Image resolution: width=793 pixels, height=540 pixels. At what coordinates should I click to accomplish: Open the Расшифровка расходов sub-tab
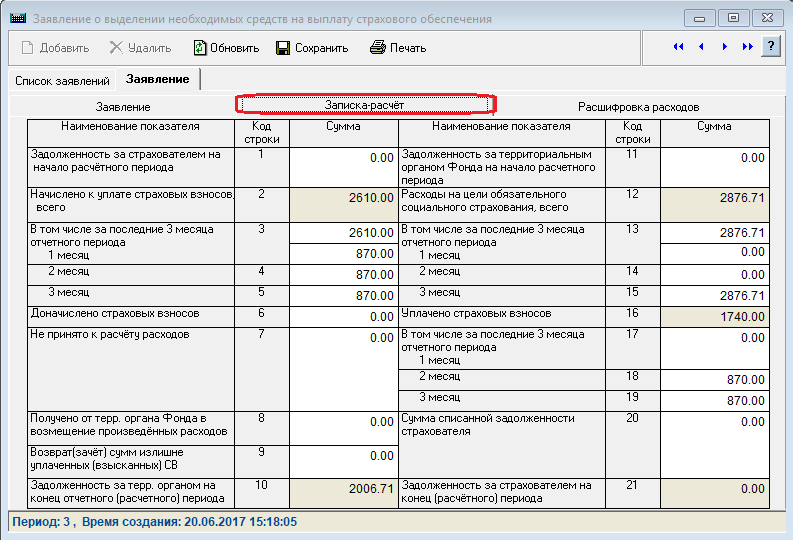pyautogui.click(x=638, y=107)
